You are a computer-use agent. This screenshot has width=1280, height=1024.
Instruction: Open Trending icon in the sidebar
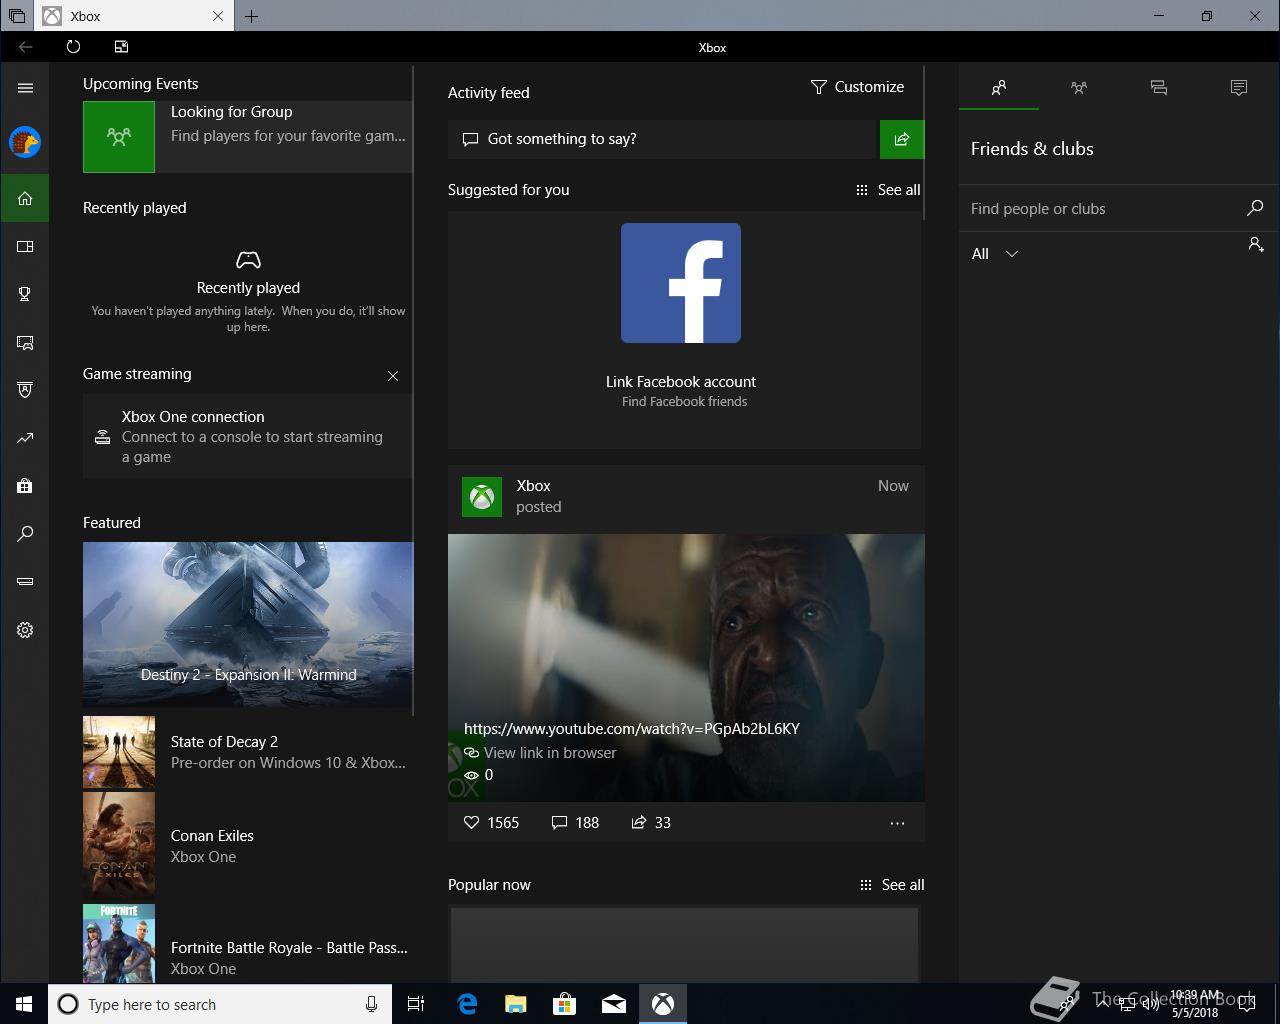tap(25, 438)
